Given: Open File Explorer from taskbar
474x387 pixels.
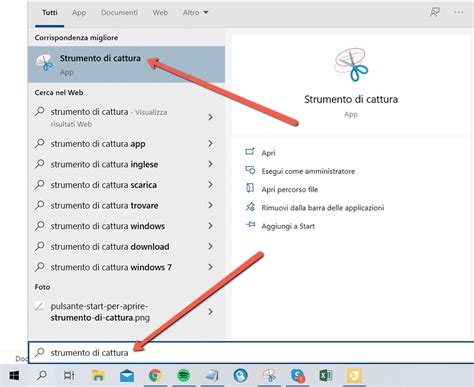Looking at the screenshot, I should [x=98, y=376].
